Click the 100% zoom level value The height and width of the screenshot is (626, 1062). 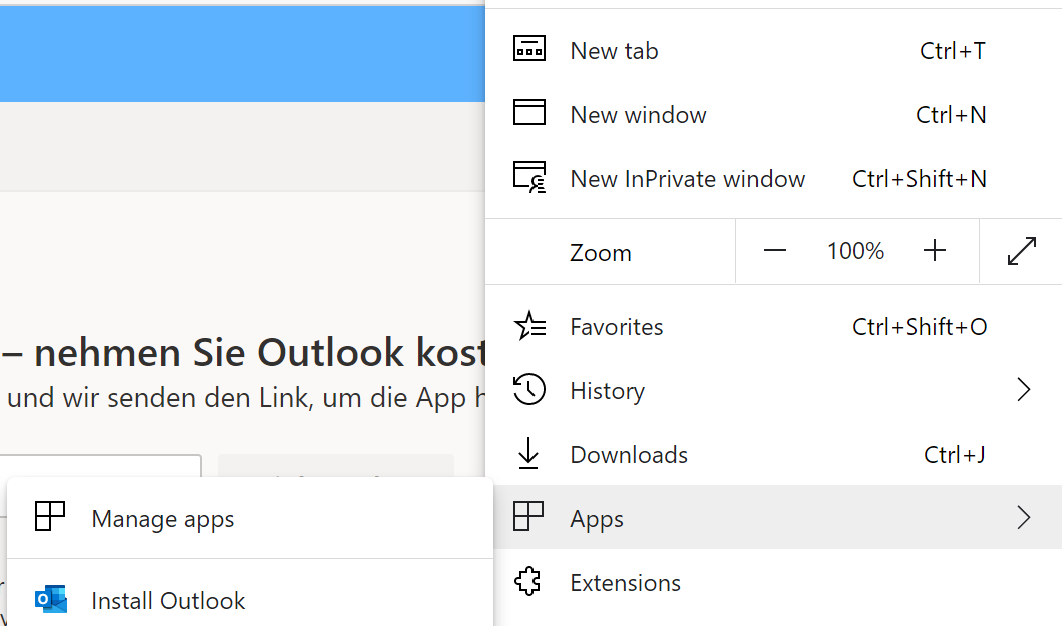click(855, 251)
